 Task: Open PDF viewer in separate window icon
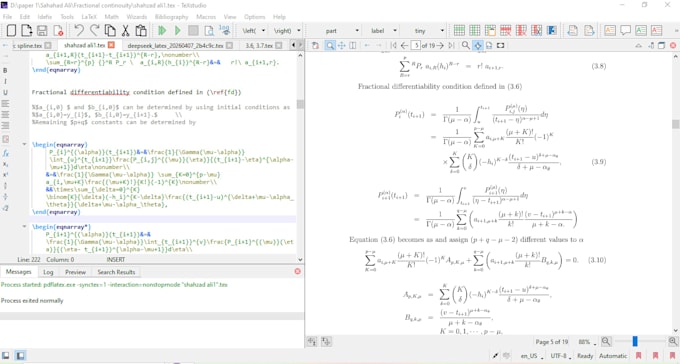(x=661, y=45)
